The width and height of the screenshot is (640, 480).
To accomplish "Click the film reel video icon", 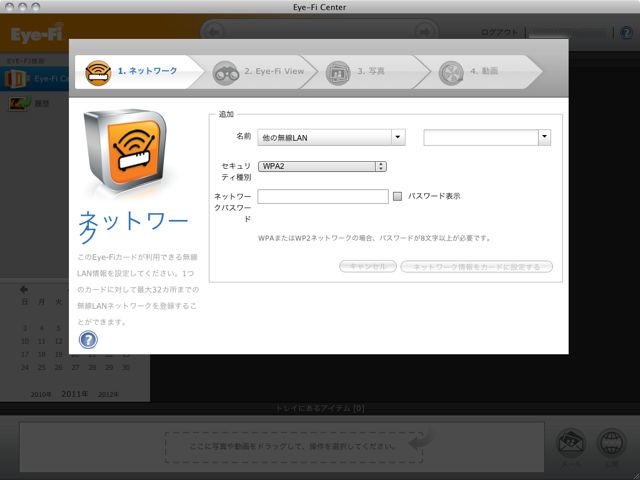I will tap(451, 73).
